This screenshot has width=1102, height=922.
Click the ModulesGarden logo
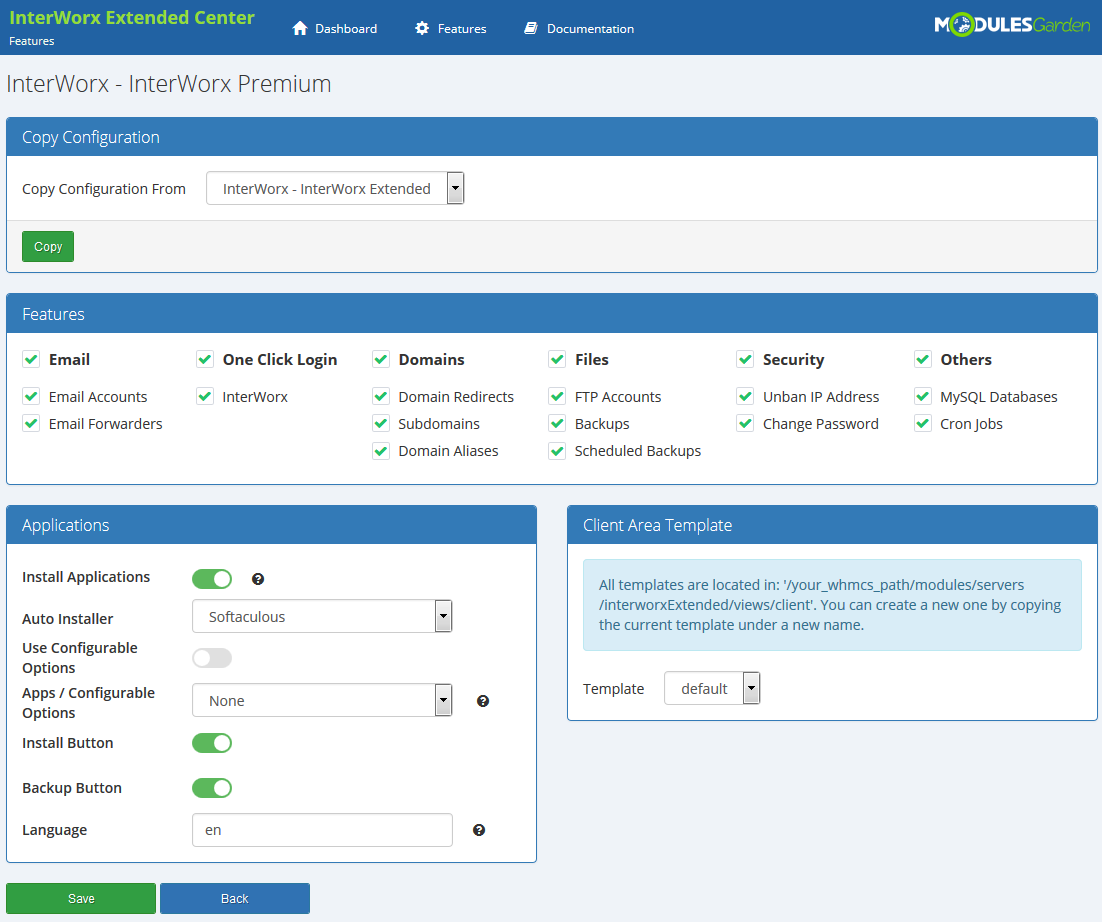pos(1012,25)
